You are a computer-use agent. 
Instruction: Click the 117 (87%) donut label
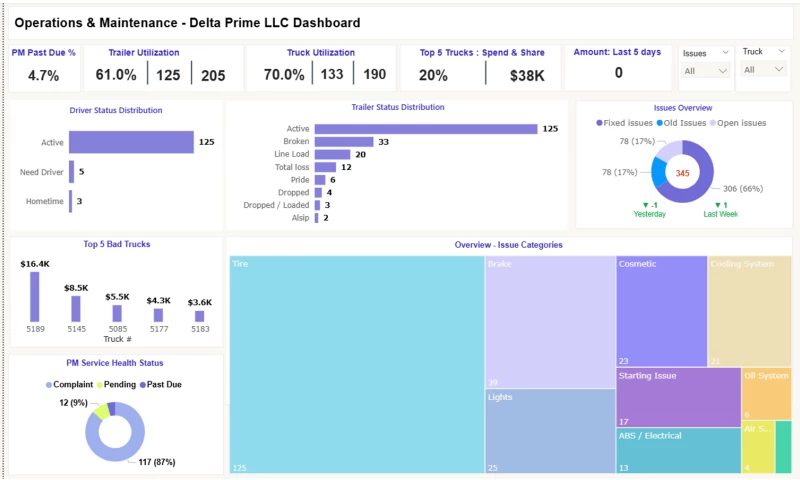(x=157, y=462)
